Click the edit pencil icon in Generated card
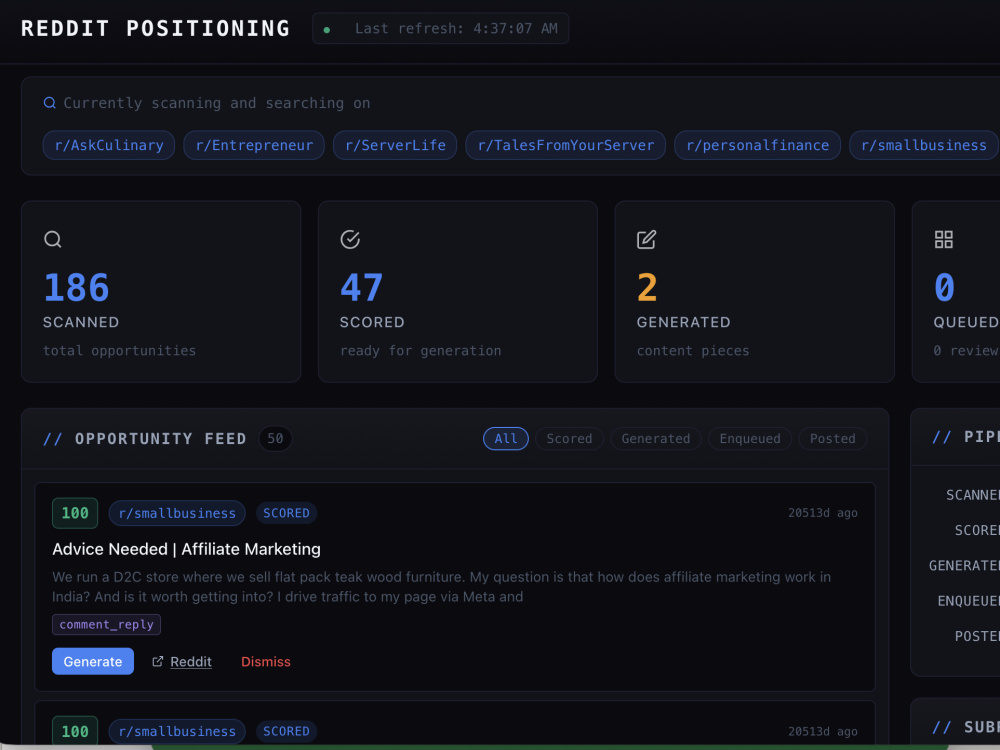Screen dimensions: 1000x750 click(x=647, y=239)
